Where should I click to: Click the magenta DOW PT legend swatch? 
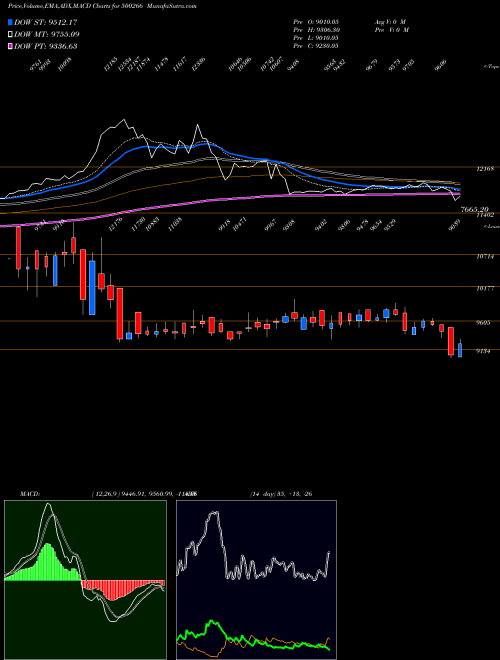point(11,46)
